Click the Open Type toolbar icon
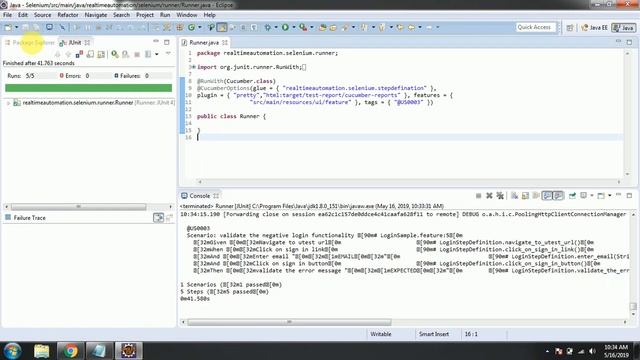This screenshot has height=360, width=640. (322, 27)
